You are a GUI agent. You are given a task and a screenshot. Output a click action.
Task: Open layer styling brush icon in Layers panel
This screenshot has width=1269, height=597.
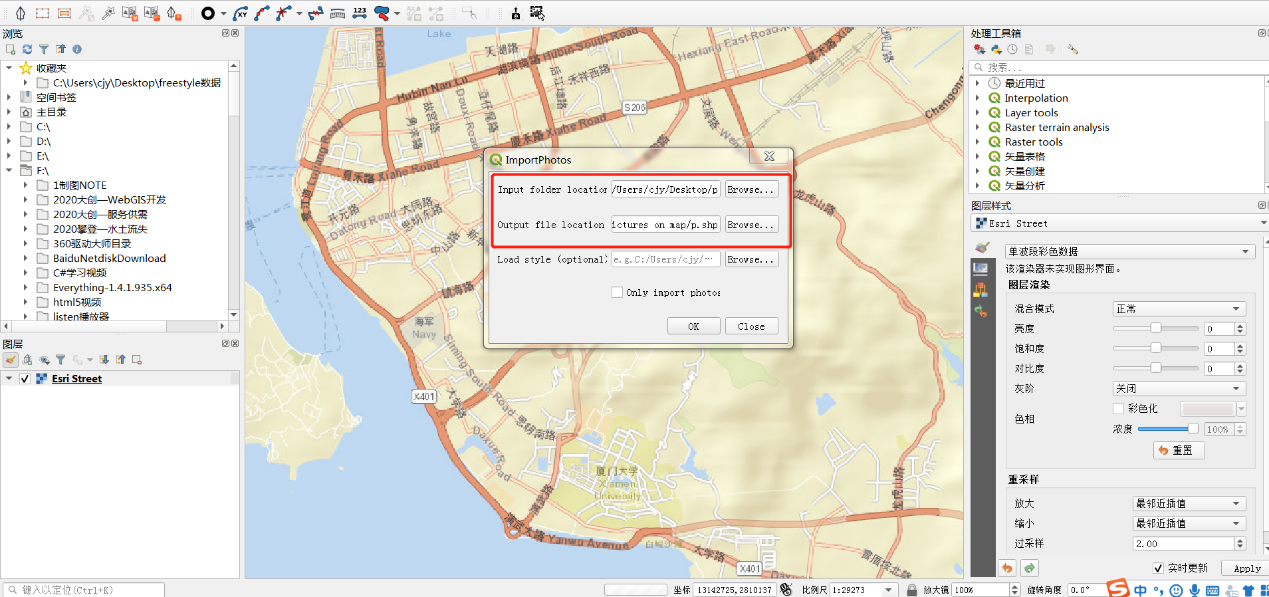pos(10,359)
